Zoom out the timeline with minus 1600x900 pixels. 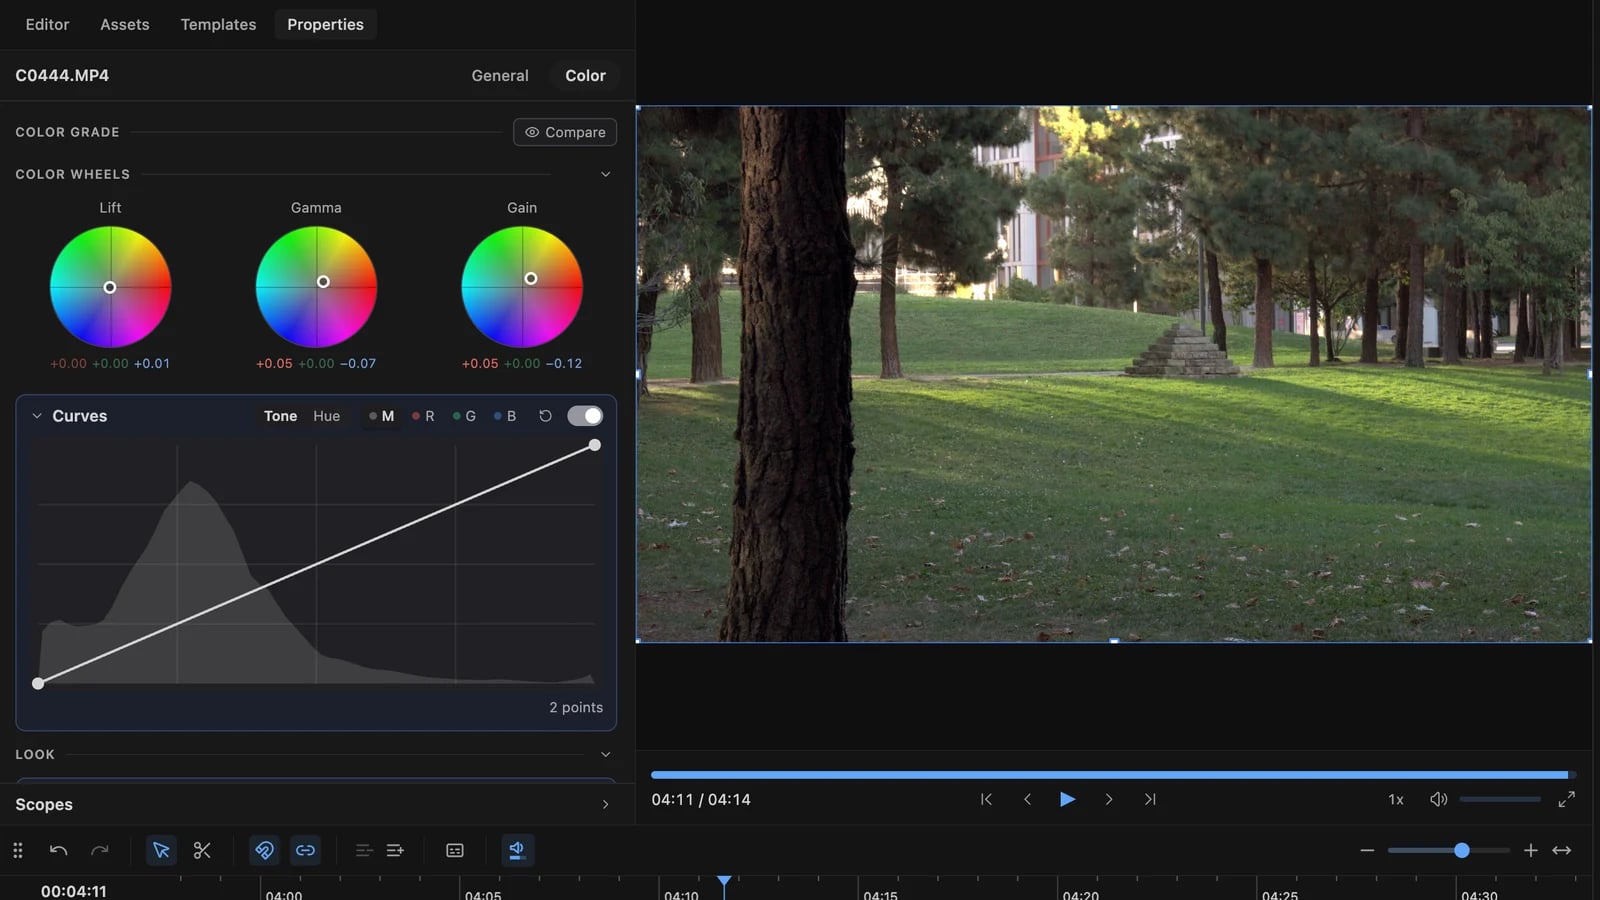(x=1367, y=850)
